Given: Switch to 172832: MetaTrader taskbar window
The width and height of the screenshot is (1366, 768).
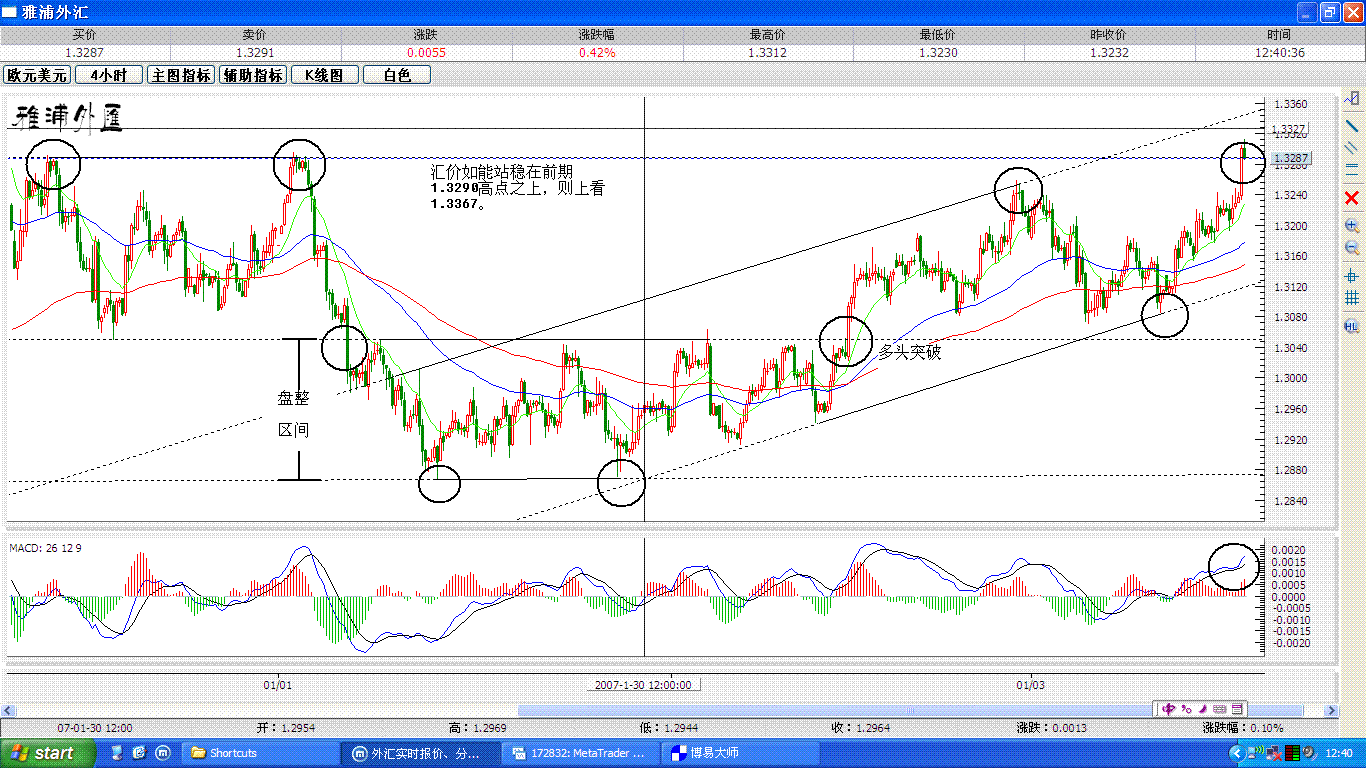Looking at the screenshot, I should click(x=581, y=753).
